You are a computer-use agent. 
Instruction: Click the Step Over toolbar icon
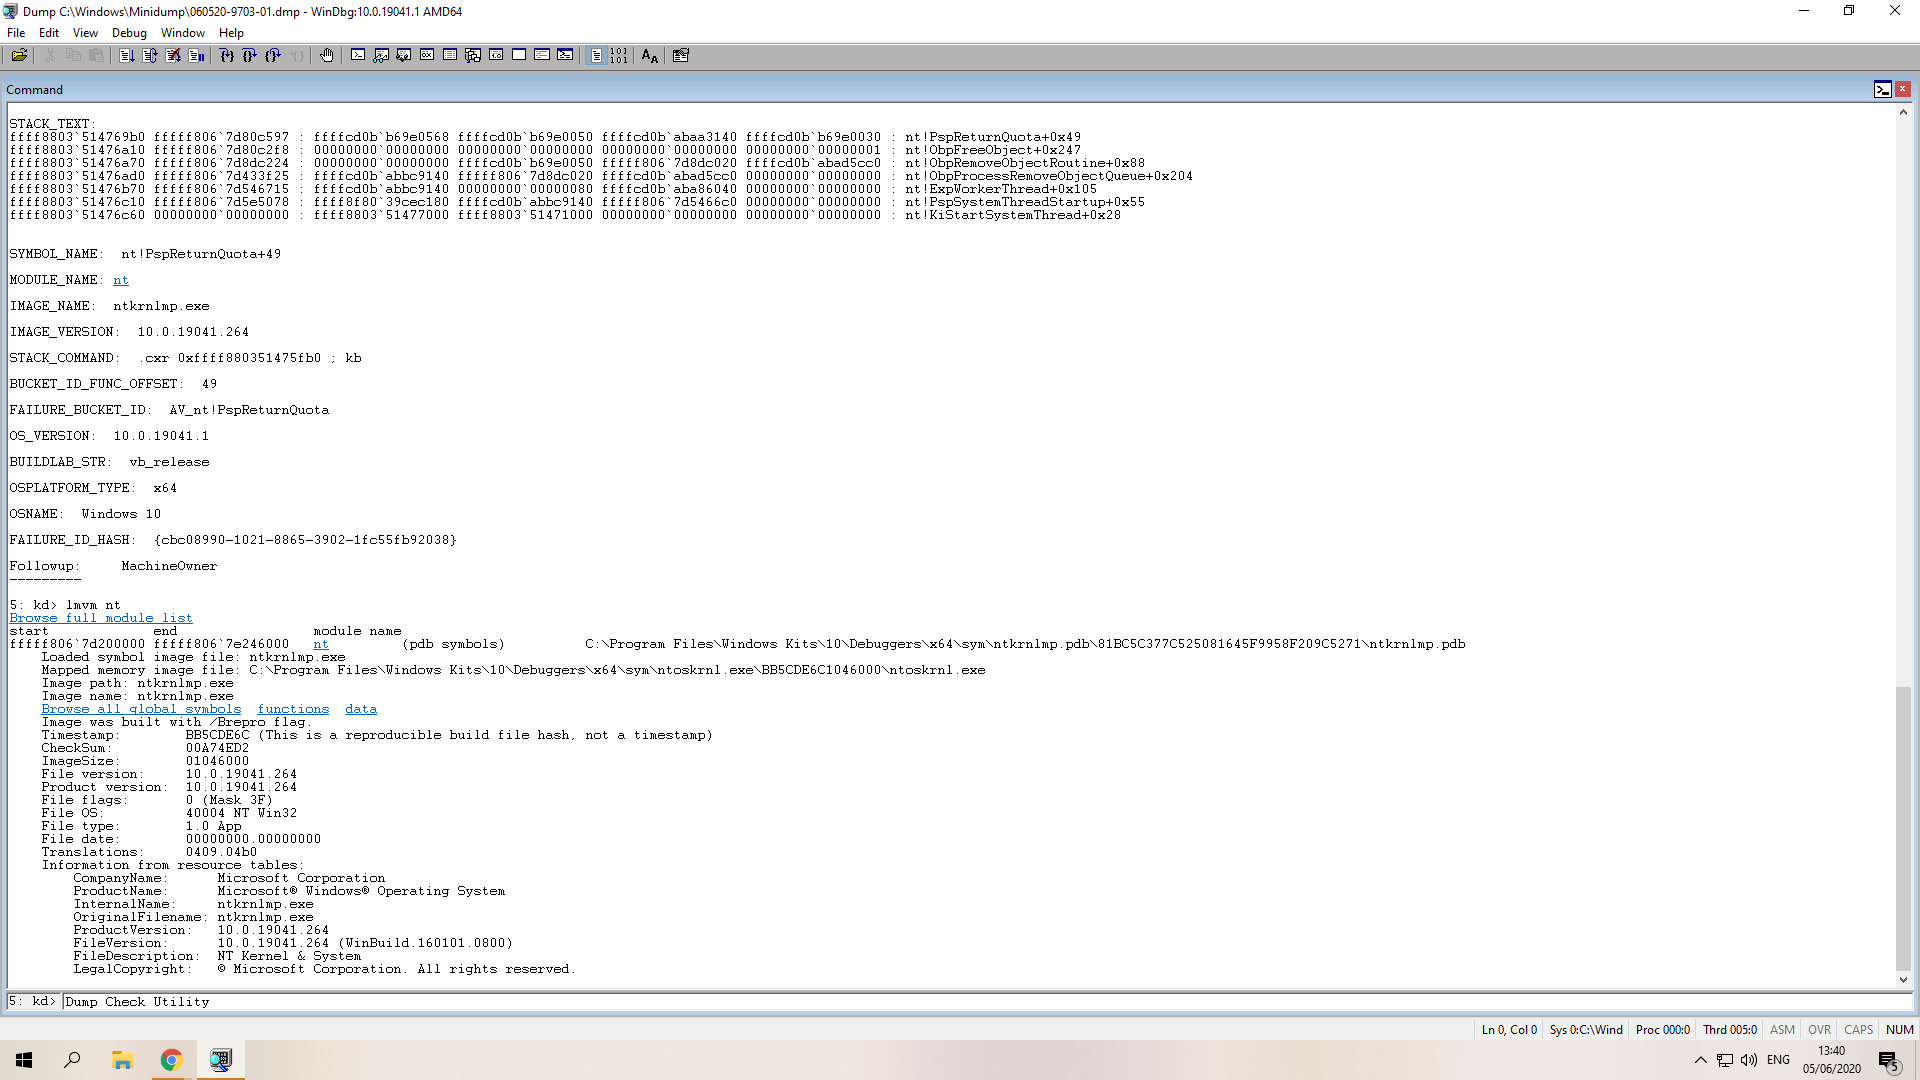(250, 55)
